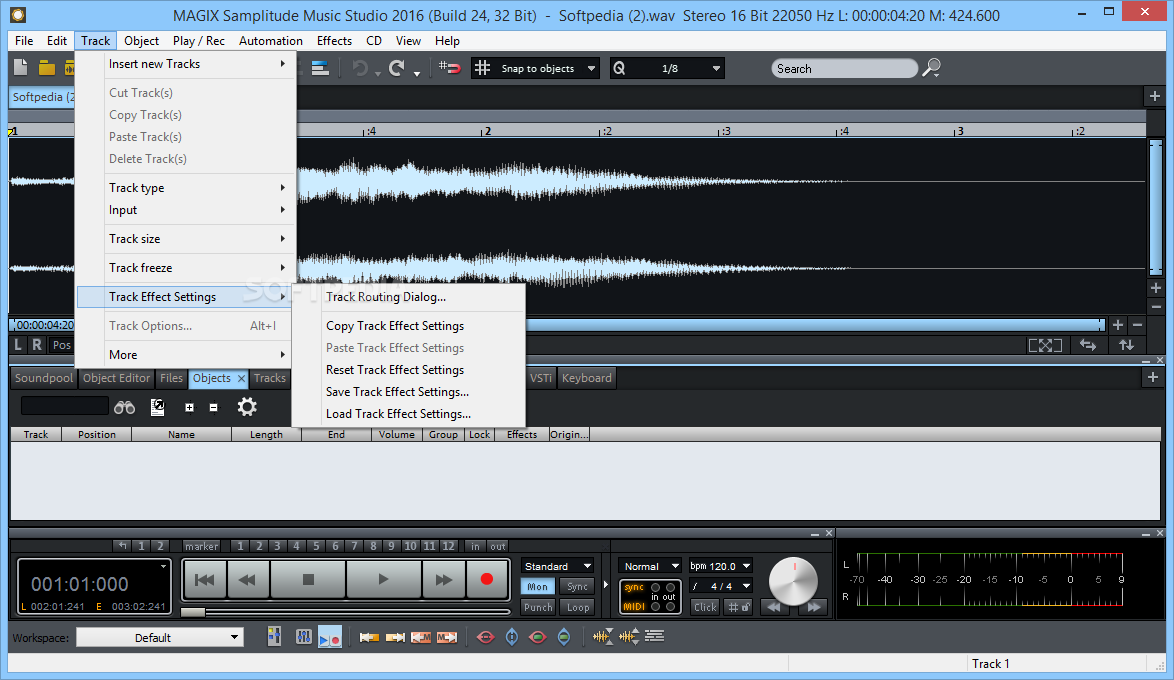Open the Objects panel settings gear

coord(247,407)
